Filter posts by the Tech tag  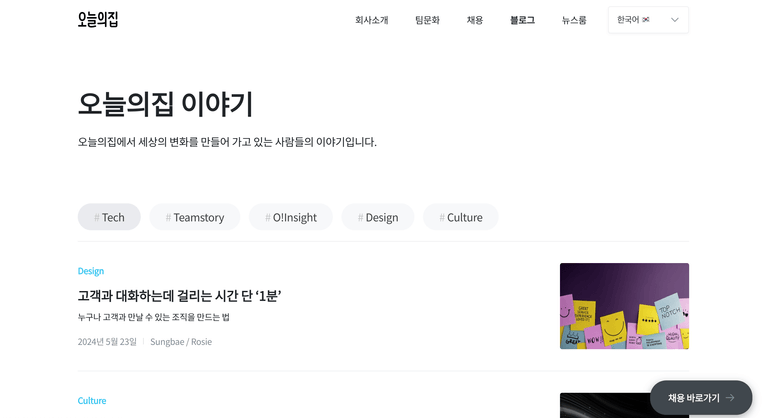tap(109, 217)
